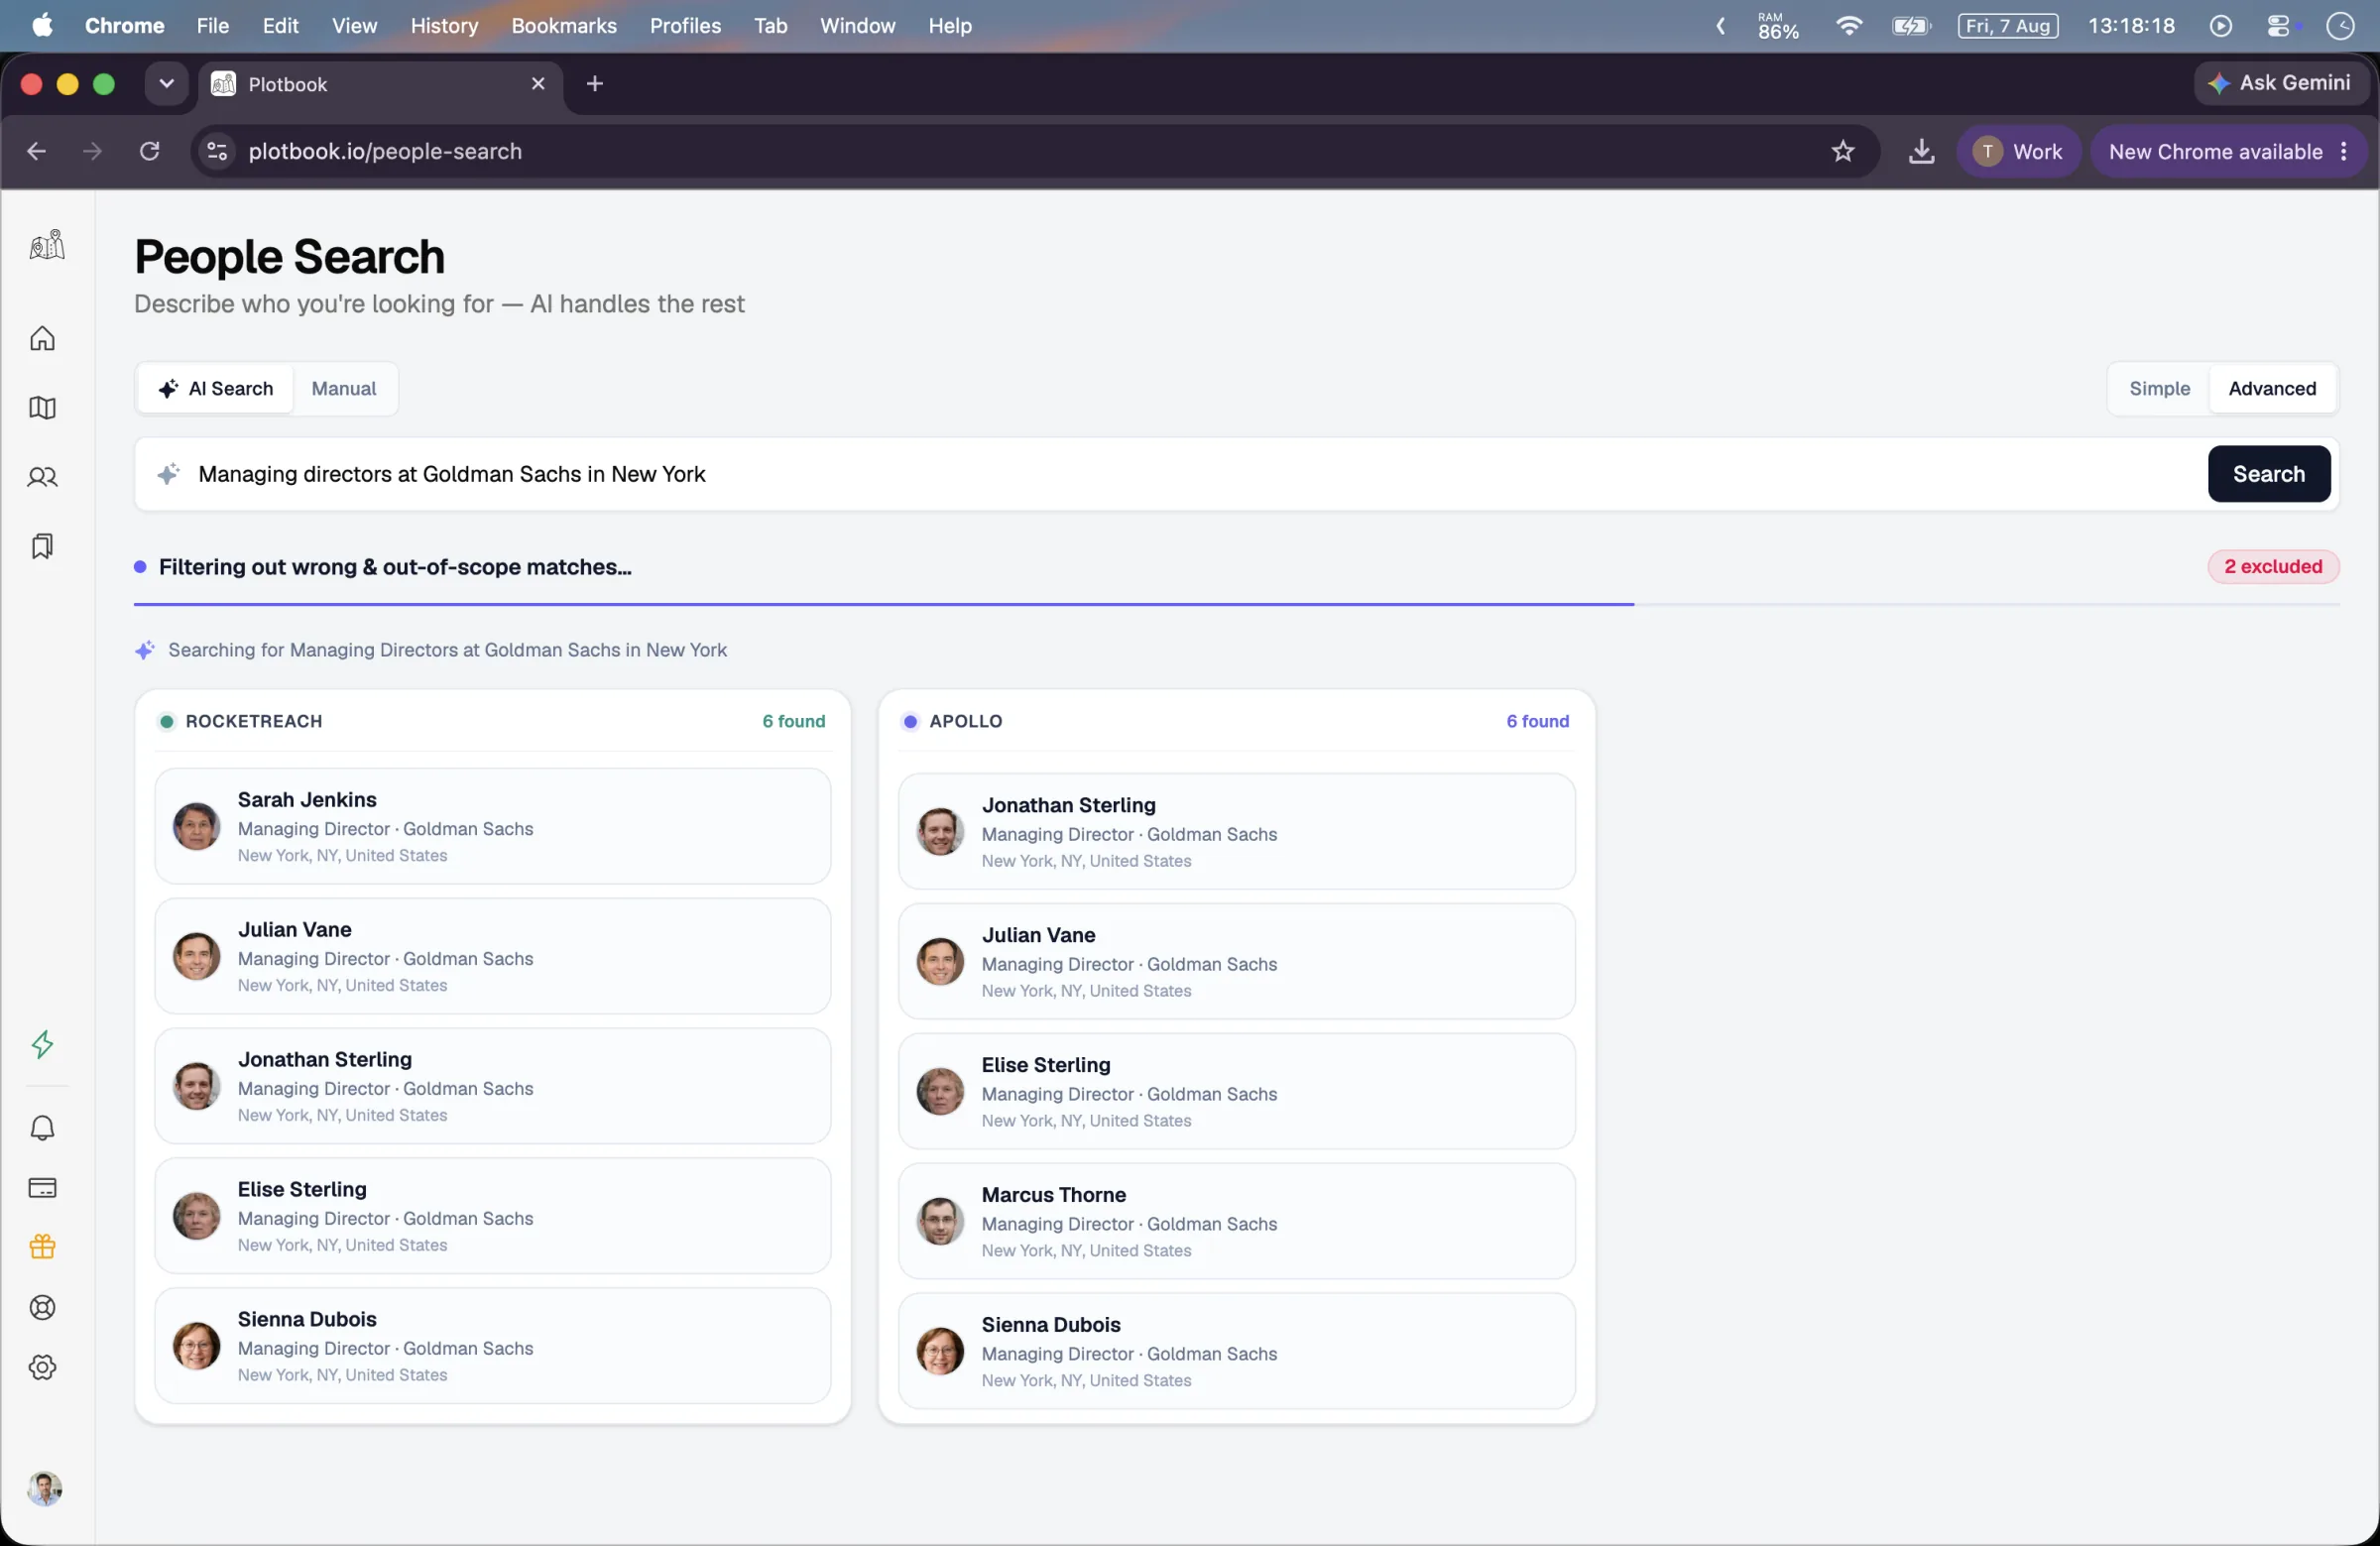
Task: Switch to Manual search mode
Action: tap(344, 388)
